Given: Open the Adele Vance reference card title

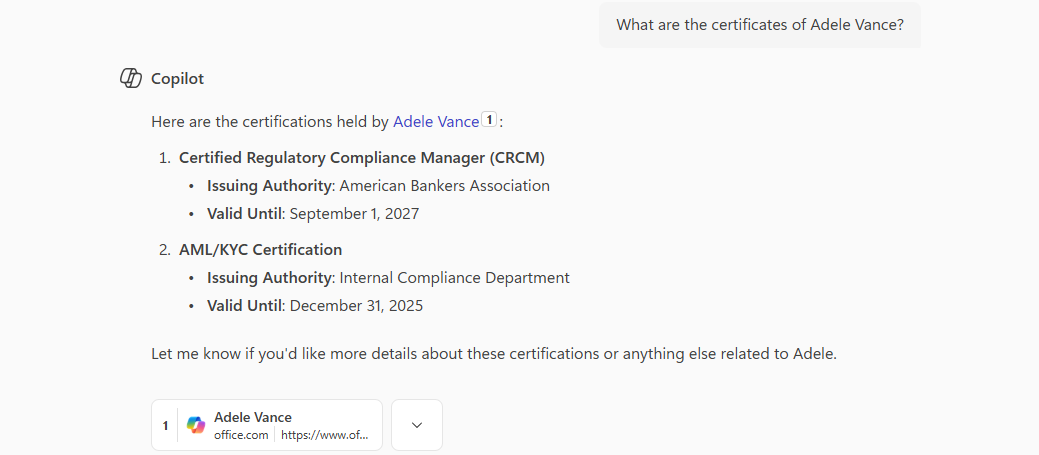Looking at the screenshot, I should pyautogui.click(x=253, y=417).
